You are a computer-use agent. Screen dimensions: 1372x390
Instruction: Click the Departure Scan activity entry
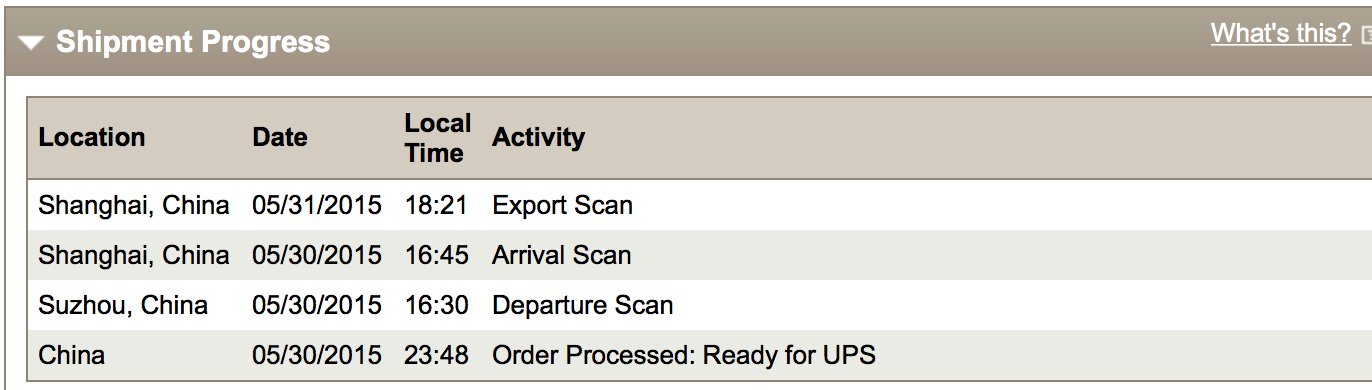tap(583, 305)
